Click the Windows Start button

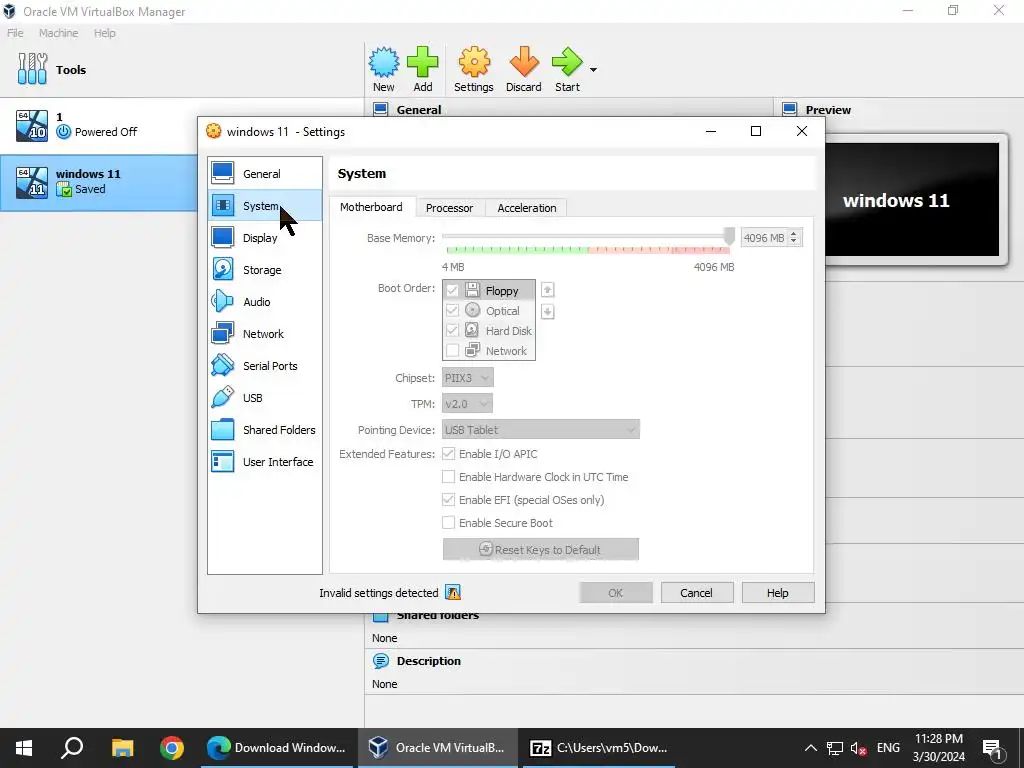point(24,748)
